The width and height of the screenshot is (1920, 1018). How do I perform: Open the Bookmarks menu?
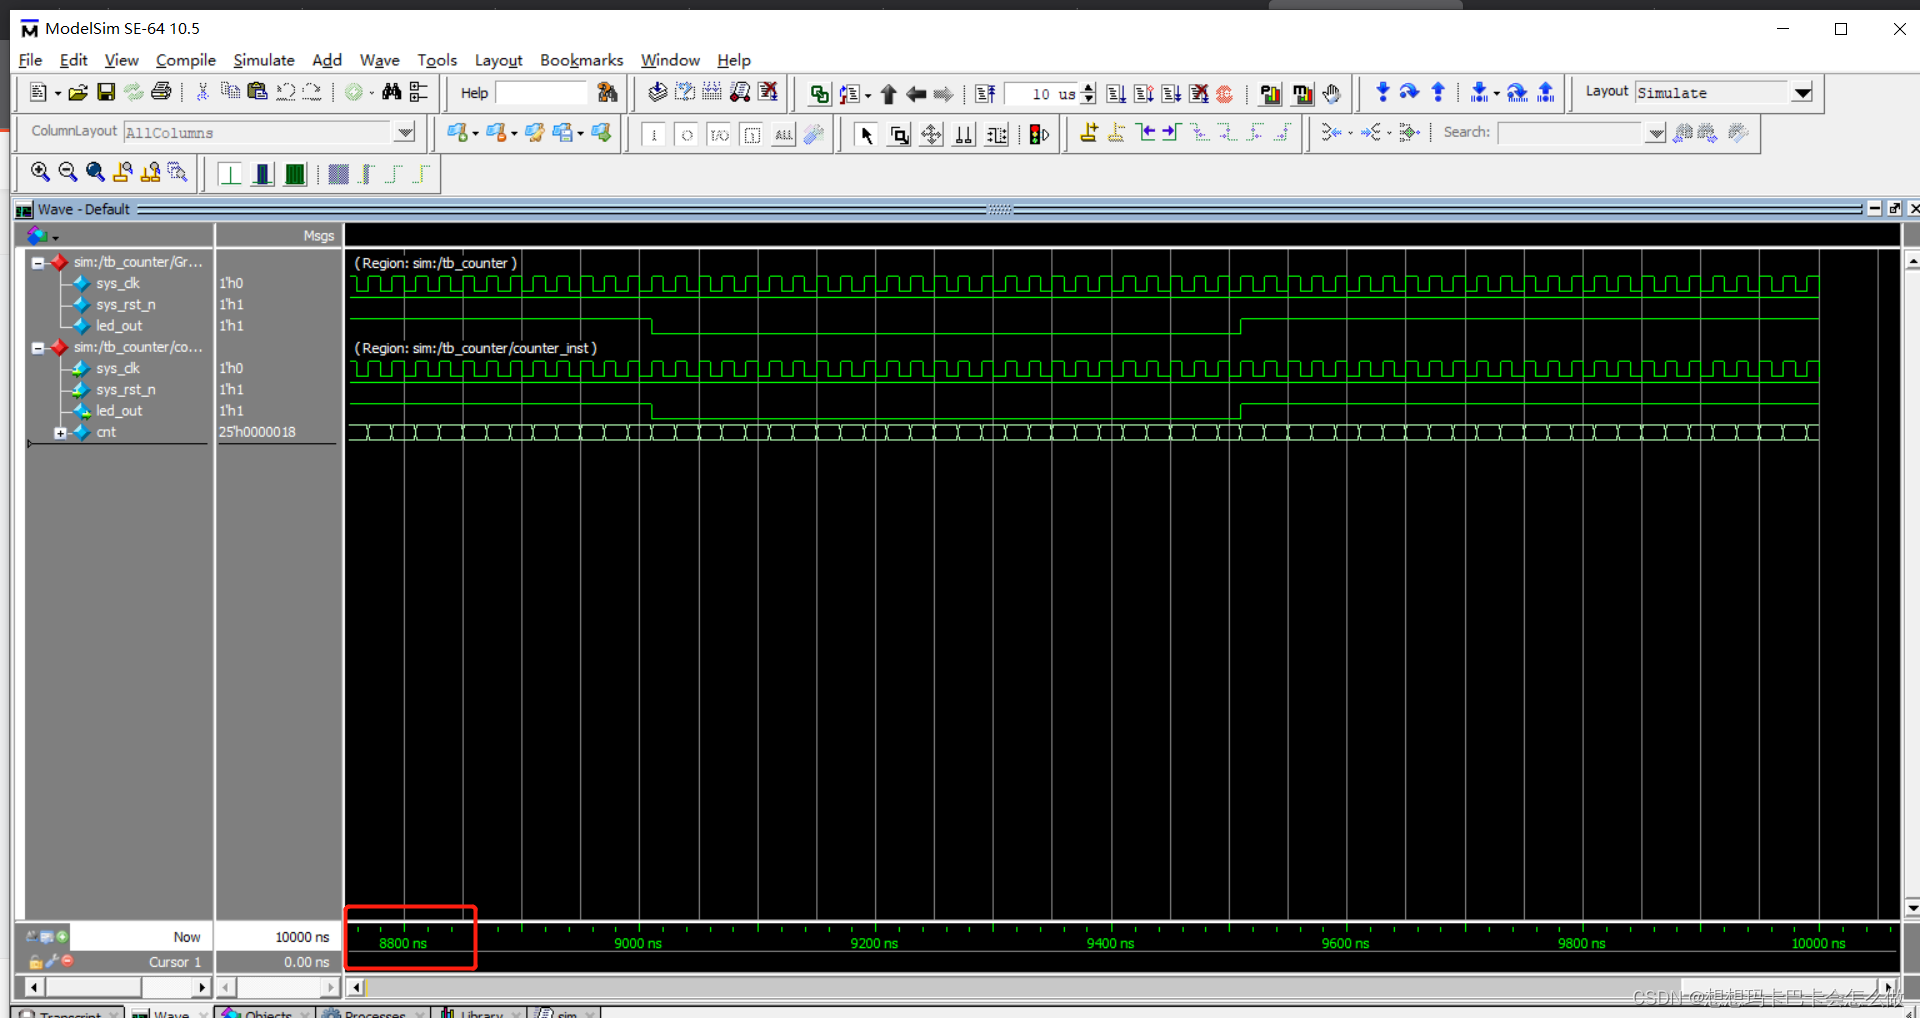tap(581, 60)
